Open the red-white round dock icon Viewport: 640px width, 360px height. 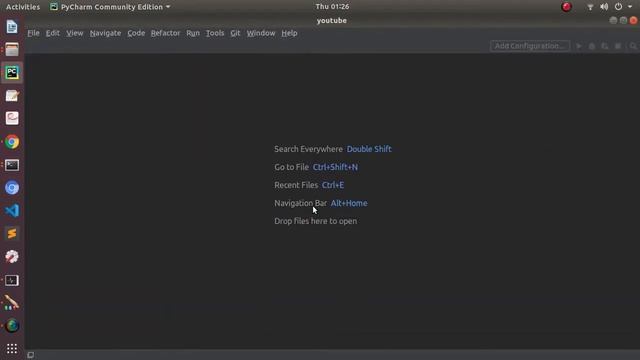tap(12, 257)
